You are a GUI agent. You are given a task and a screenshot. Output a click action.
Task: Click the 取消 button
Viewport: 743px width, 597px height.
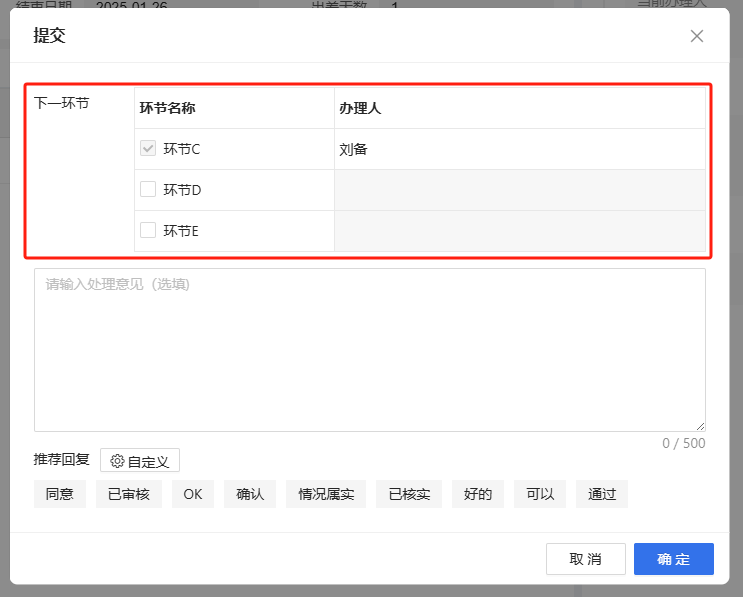click(x=585, y=559)
